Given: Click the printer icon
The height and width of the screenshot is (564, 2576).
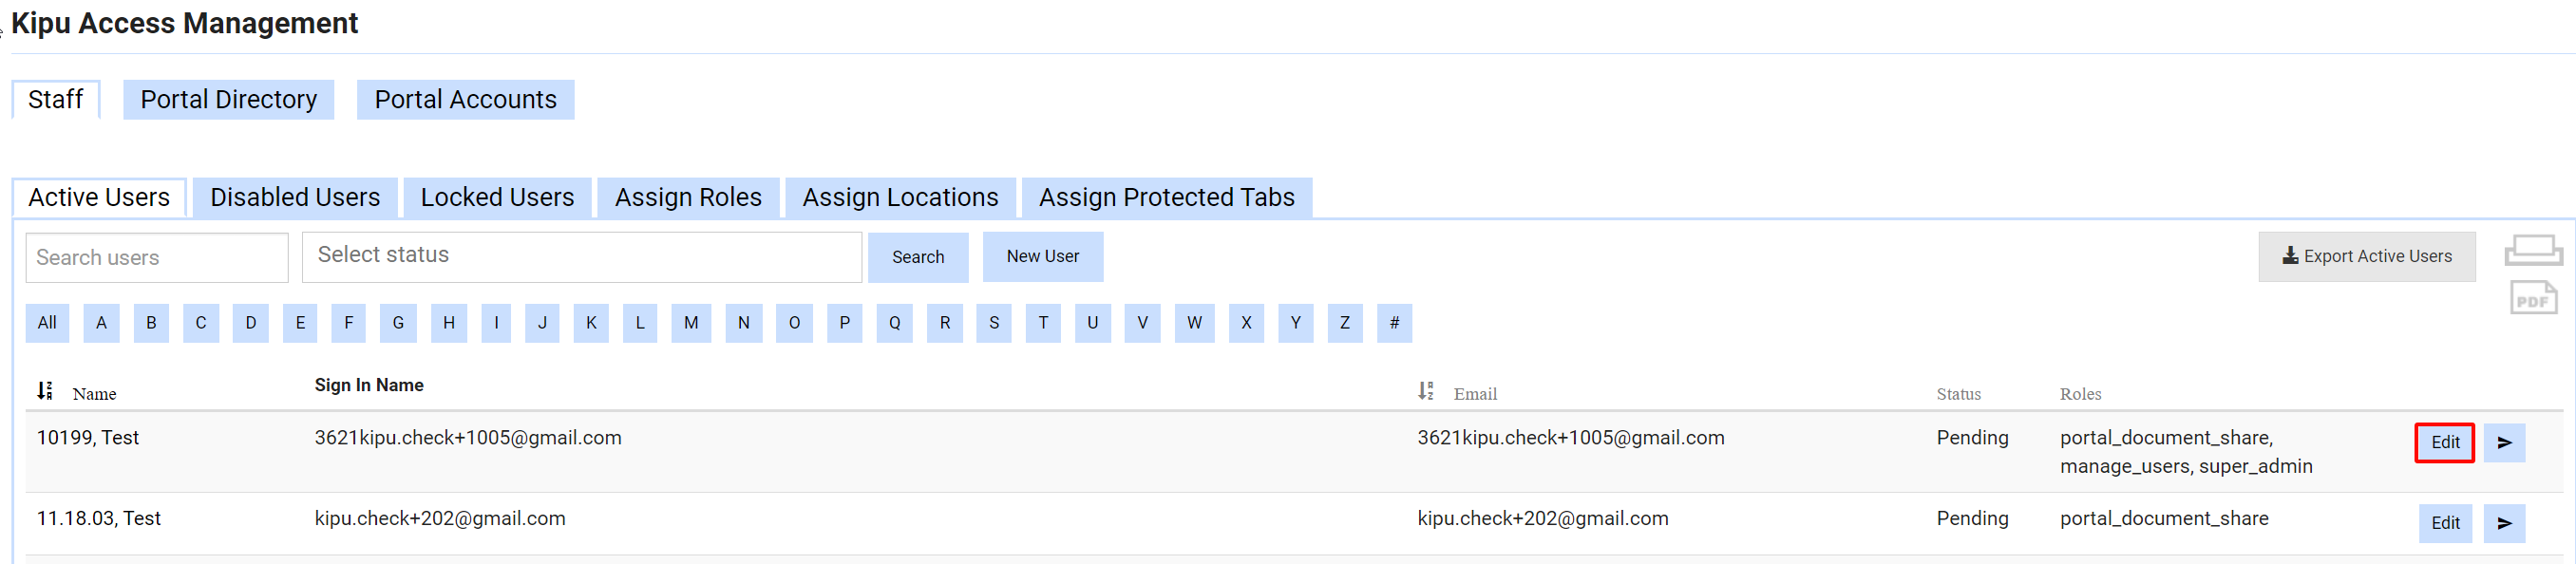Looking at the screenshot, I should (x=2532, y=250).
